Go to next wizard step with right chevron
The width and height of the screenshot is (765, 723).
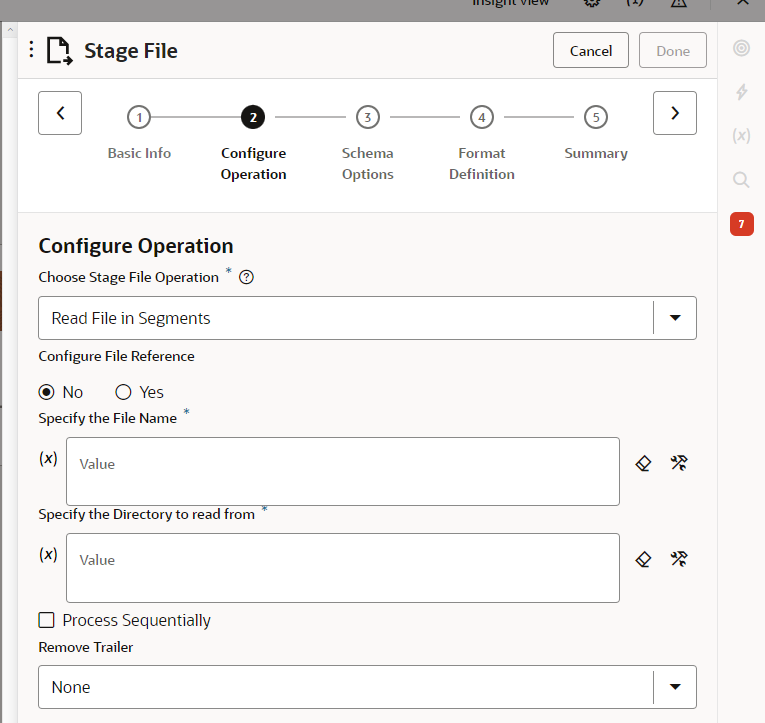pos(675,113)
